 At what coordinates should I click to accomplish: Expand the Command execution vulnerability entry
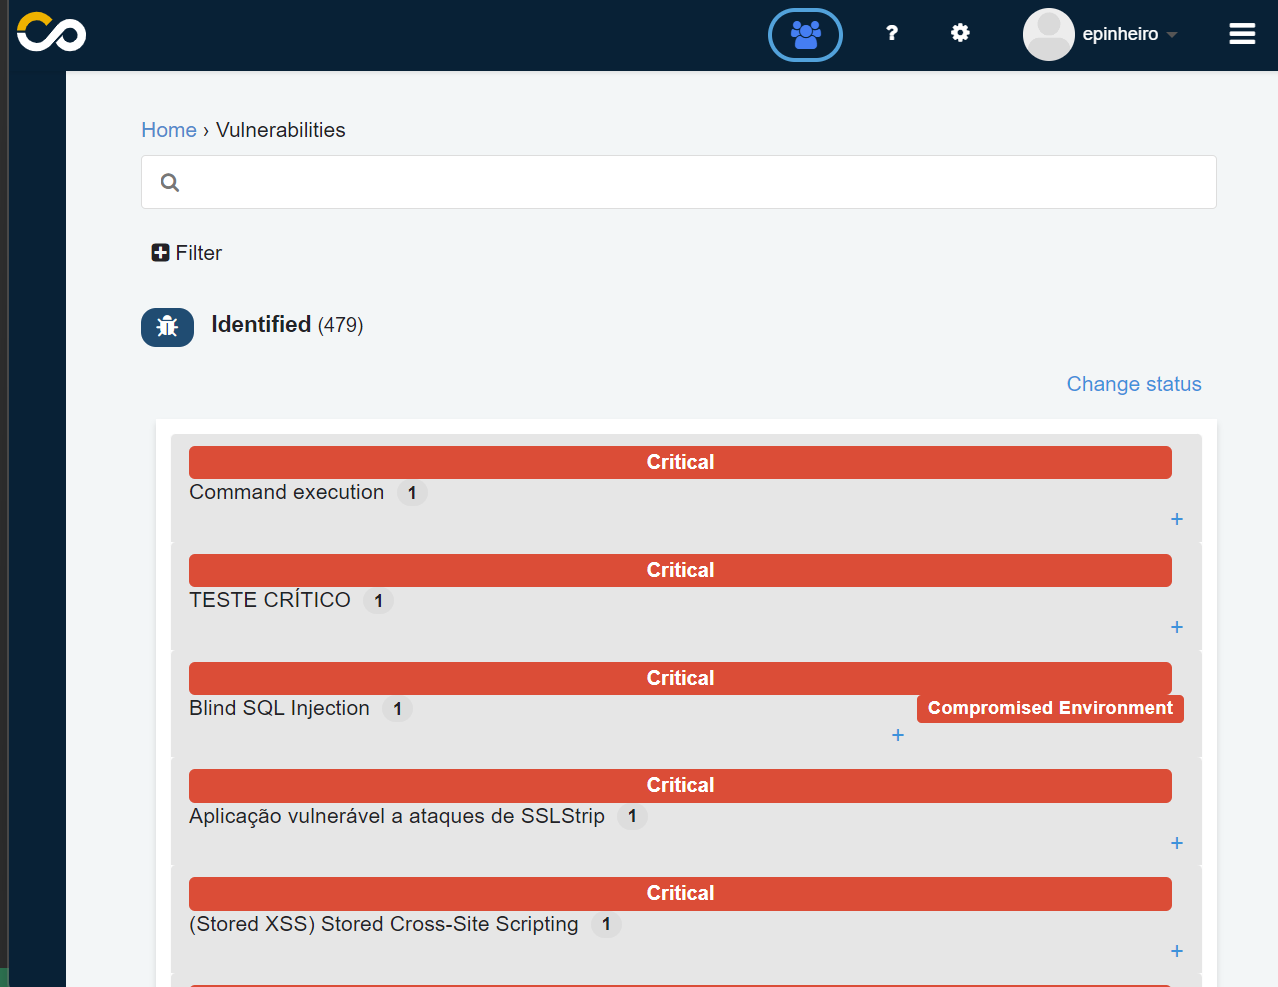coord(1176,519)
